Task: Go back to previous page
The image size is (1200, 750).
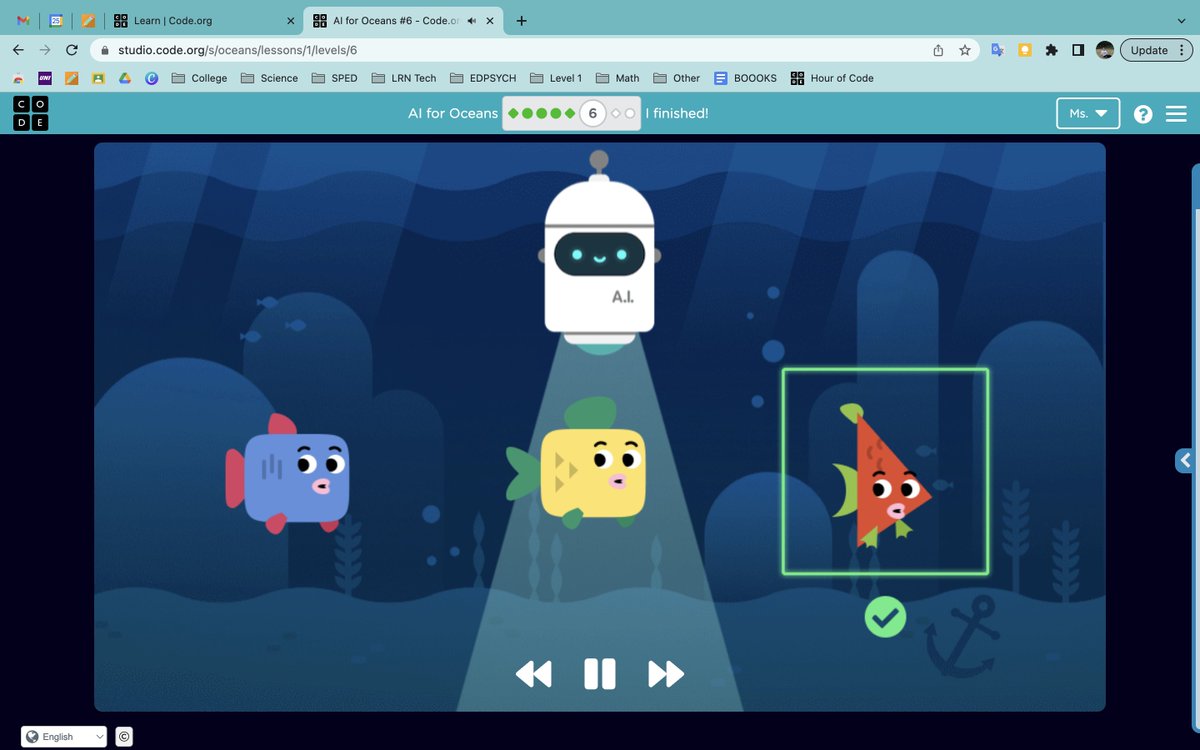Action: [18, 50]
